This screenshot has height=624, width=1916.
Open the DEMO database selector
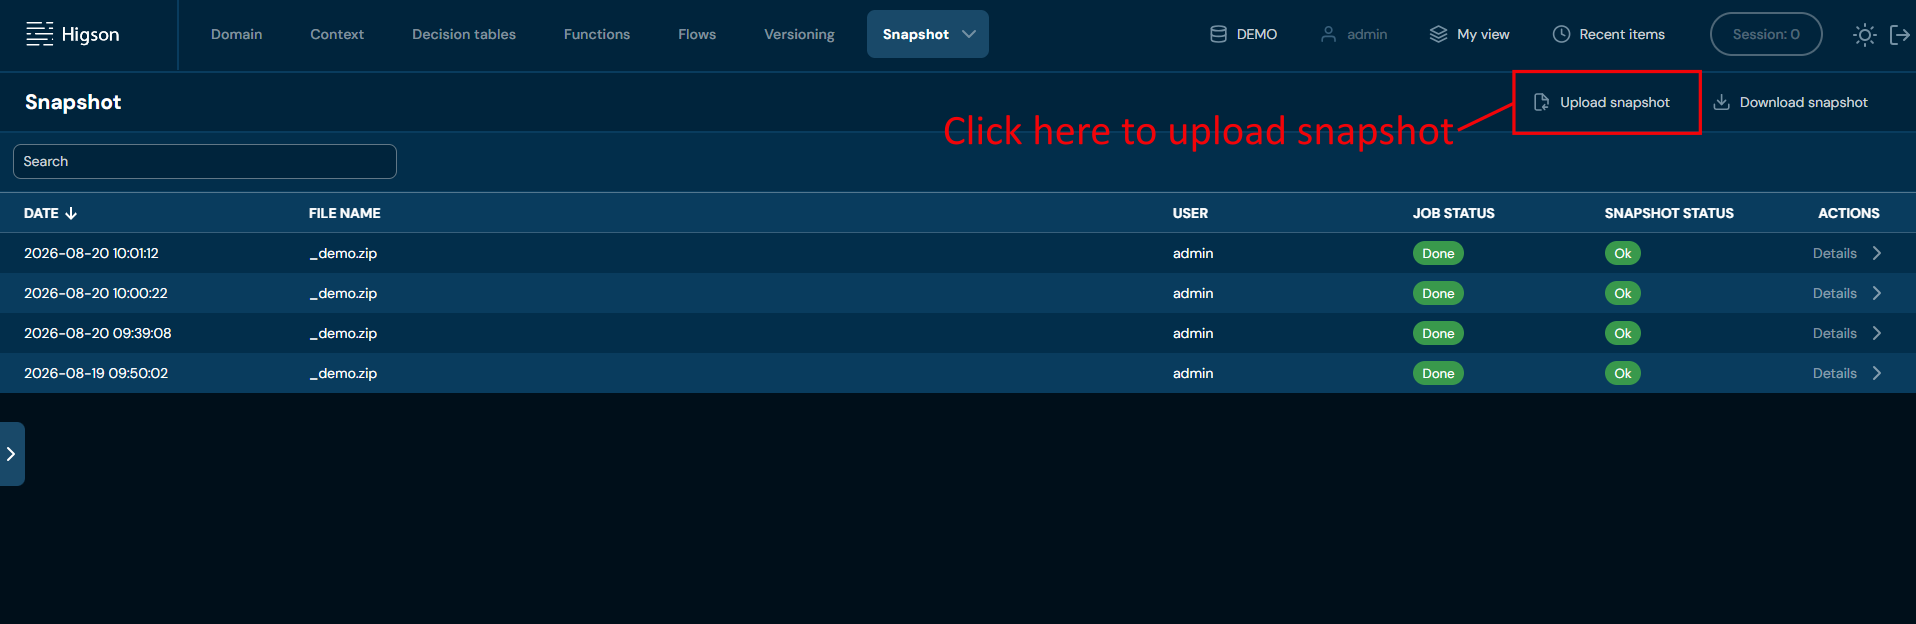click(x=1243, y=34)
